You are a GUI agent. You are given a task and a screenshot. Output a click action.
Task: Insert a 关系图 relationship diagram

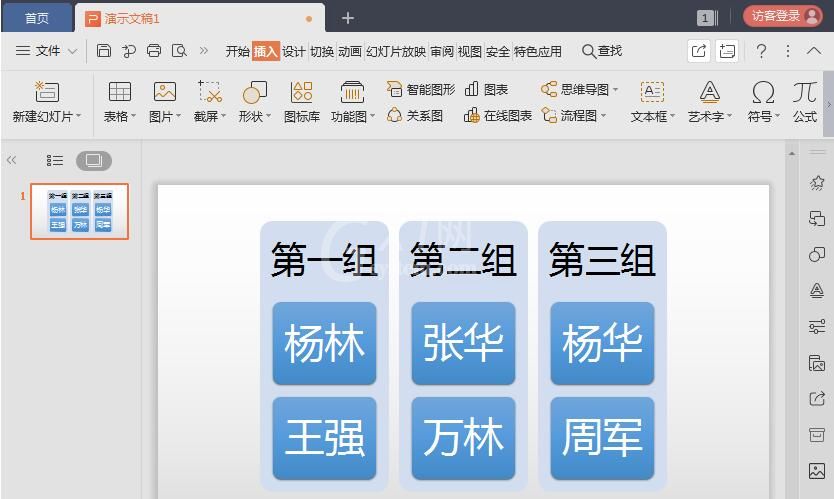[x=415, y=115]
